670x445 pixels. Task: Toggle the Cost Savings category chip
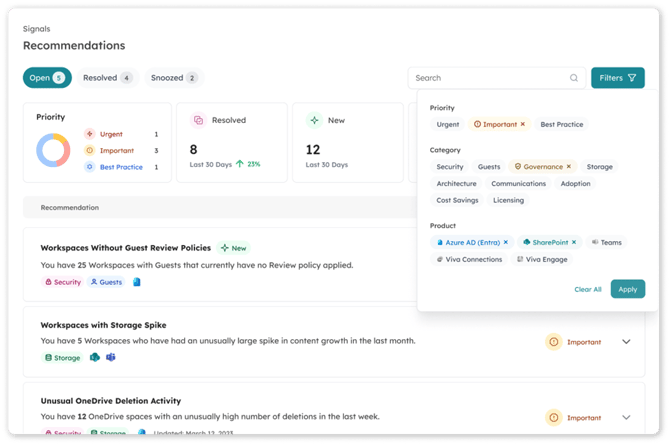pyautogui.click(x=458, y=200)
